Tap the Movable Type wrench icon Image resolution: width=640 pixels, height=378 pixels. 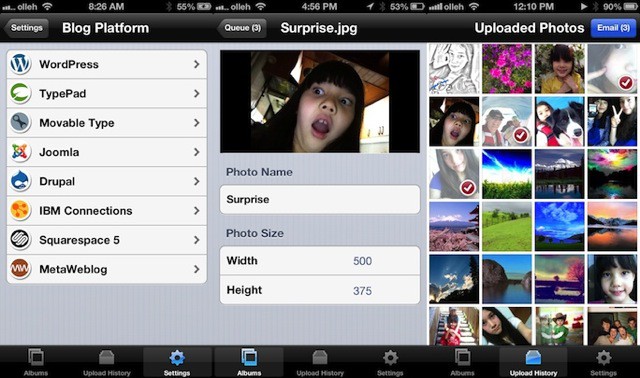click(20, 122)
